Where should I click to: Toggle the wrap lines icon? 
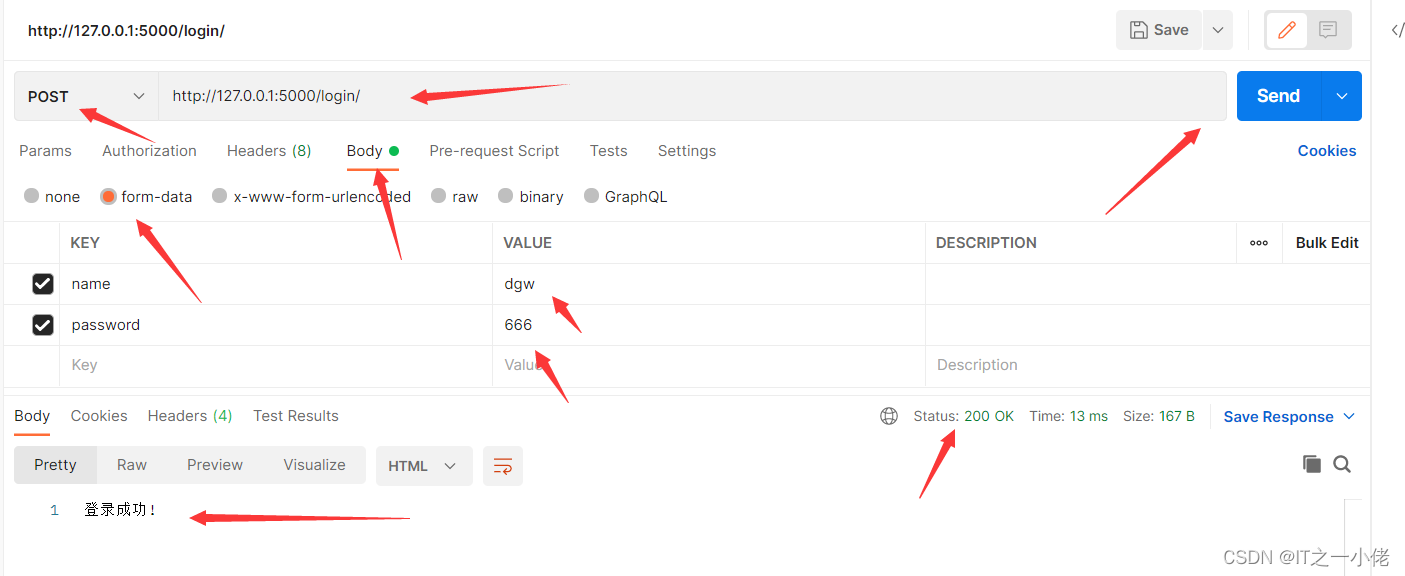(503, 466)
